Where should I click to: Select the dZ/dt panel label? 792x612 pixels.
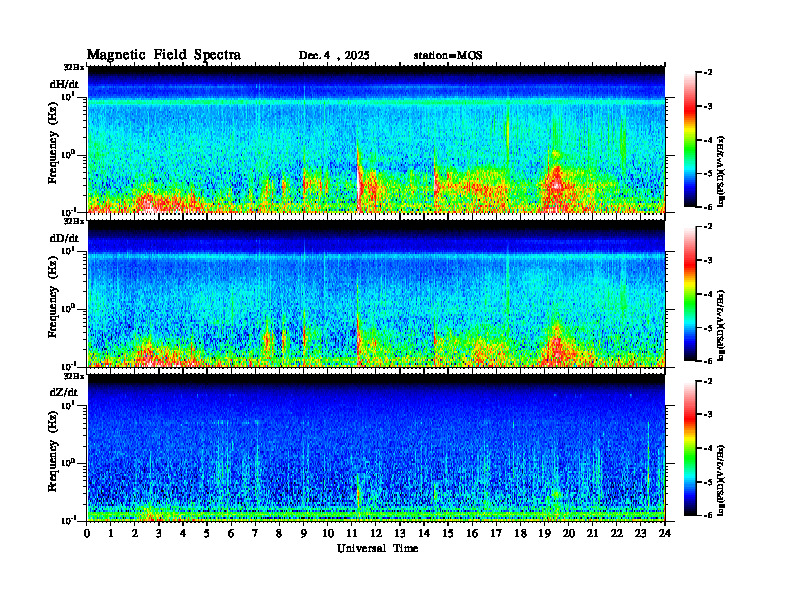click(64, 392)
